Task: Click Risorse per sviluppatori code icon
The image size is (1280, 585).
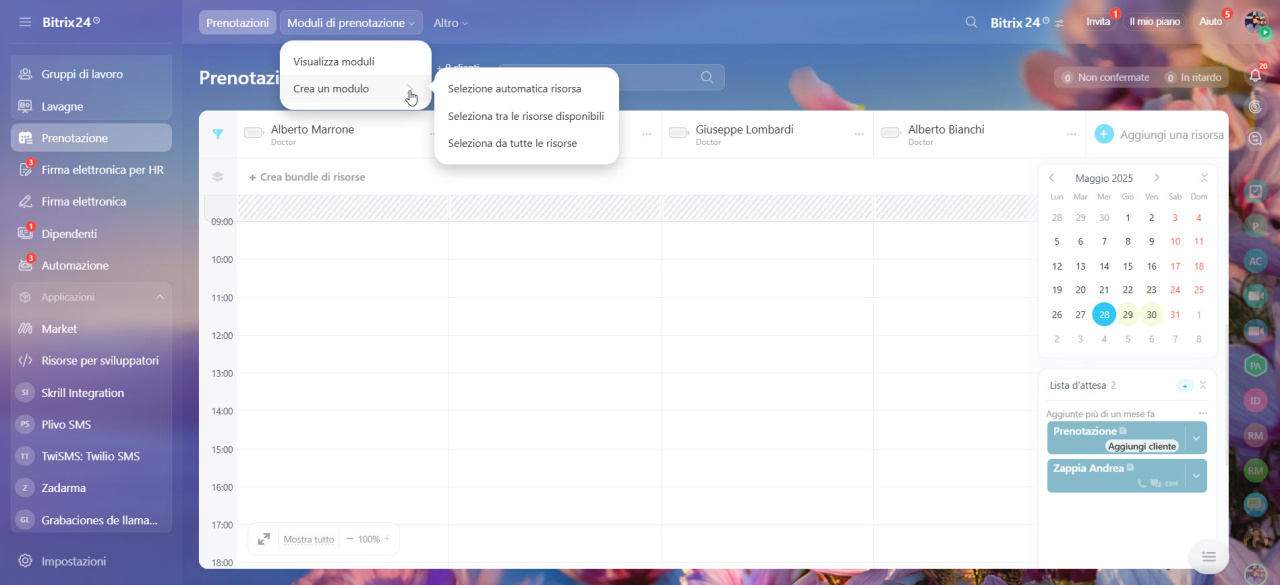Action: click(x=26, y=360)
